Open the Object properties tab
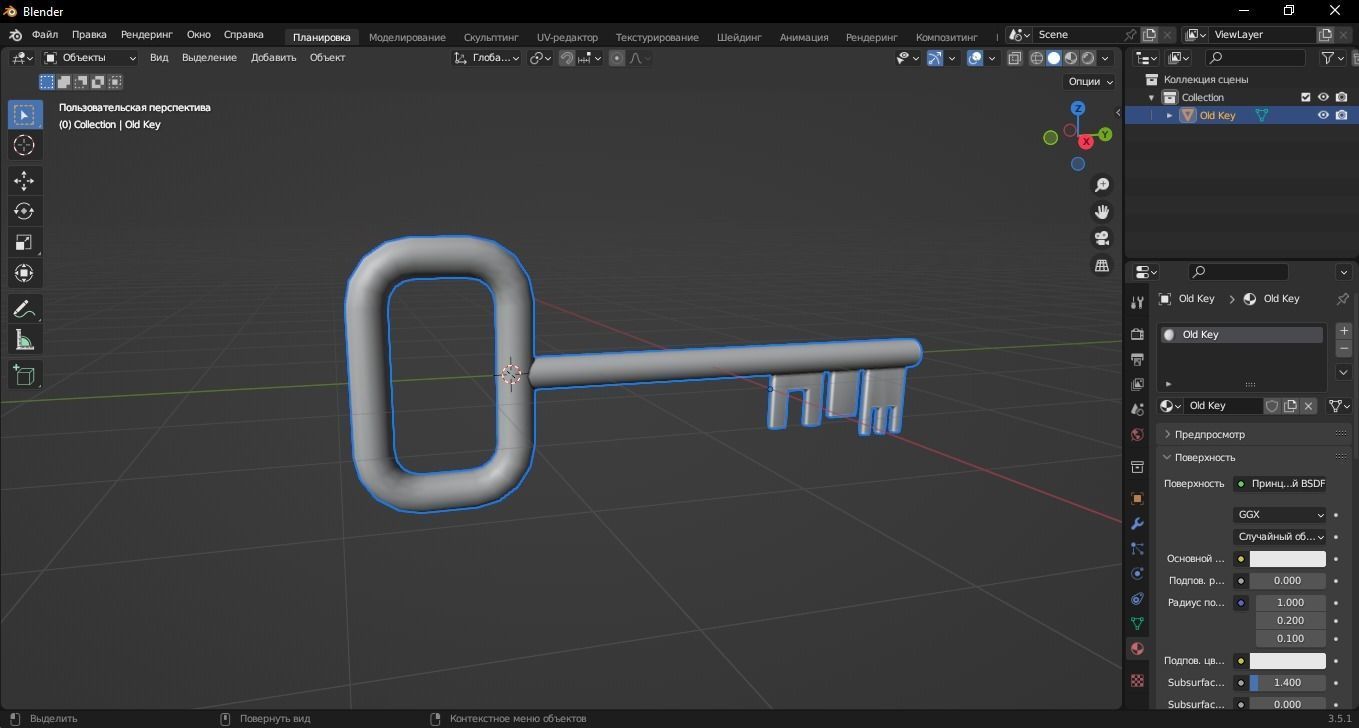Image resolution: width=1359 pixels, height=728 pixels. point(1137,499)
